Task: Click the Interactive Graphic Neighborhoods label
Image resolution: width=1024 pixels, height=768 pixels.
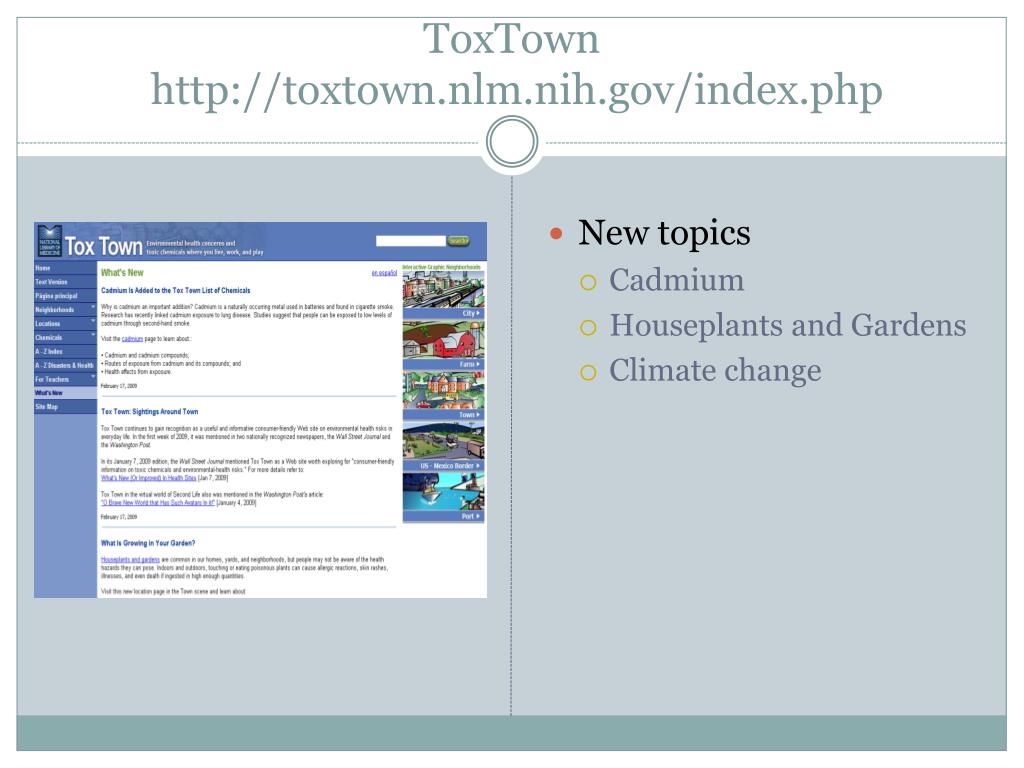Action: (442, 267)
